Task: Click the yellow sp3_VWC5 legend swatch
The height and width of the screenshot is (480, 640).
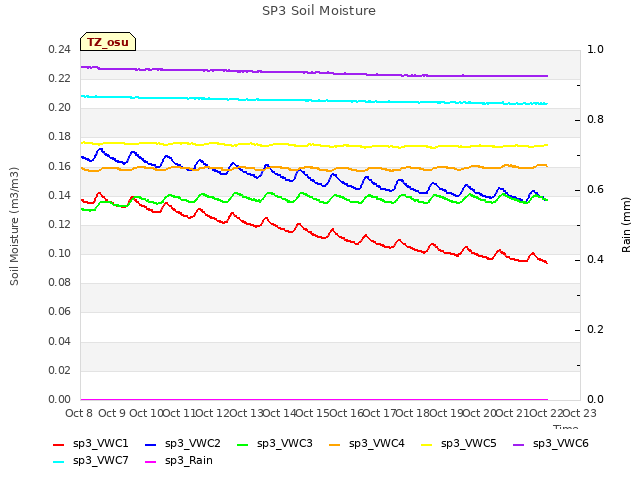Action: pyautogui.click(x=427, y=445)
